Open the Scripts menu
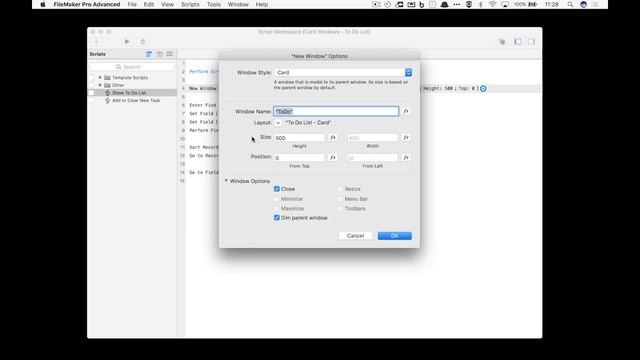Screen dimensions: 640x360 [190, 4]
